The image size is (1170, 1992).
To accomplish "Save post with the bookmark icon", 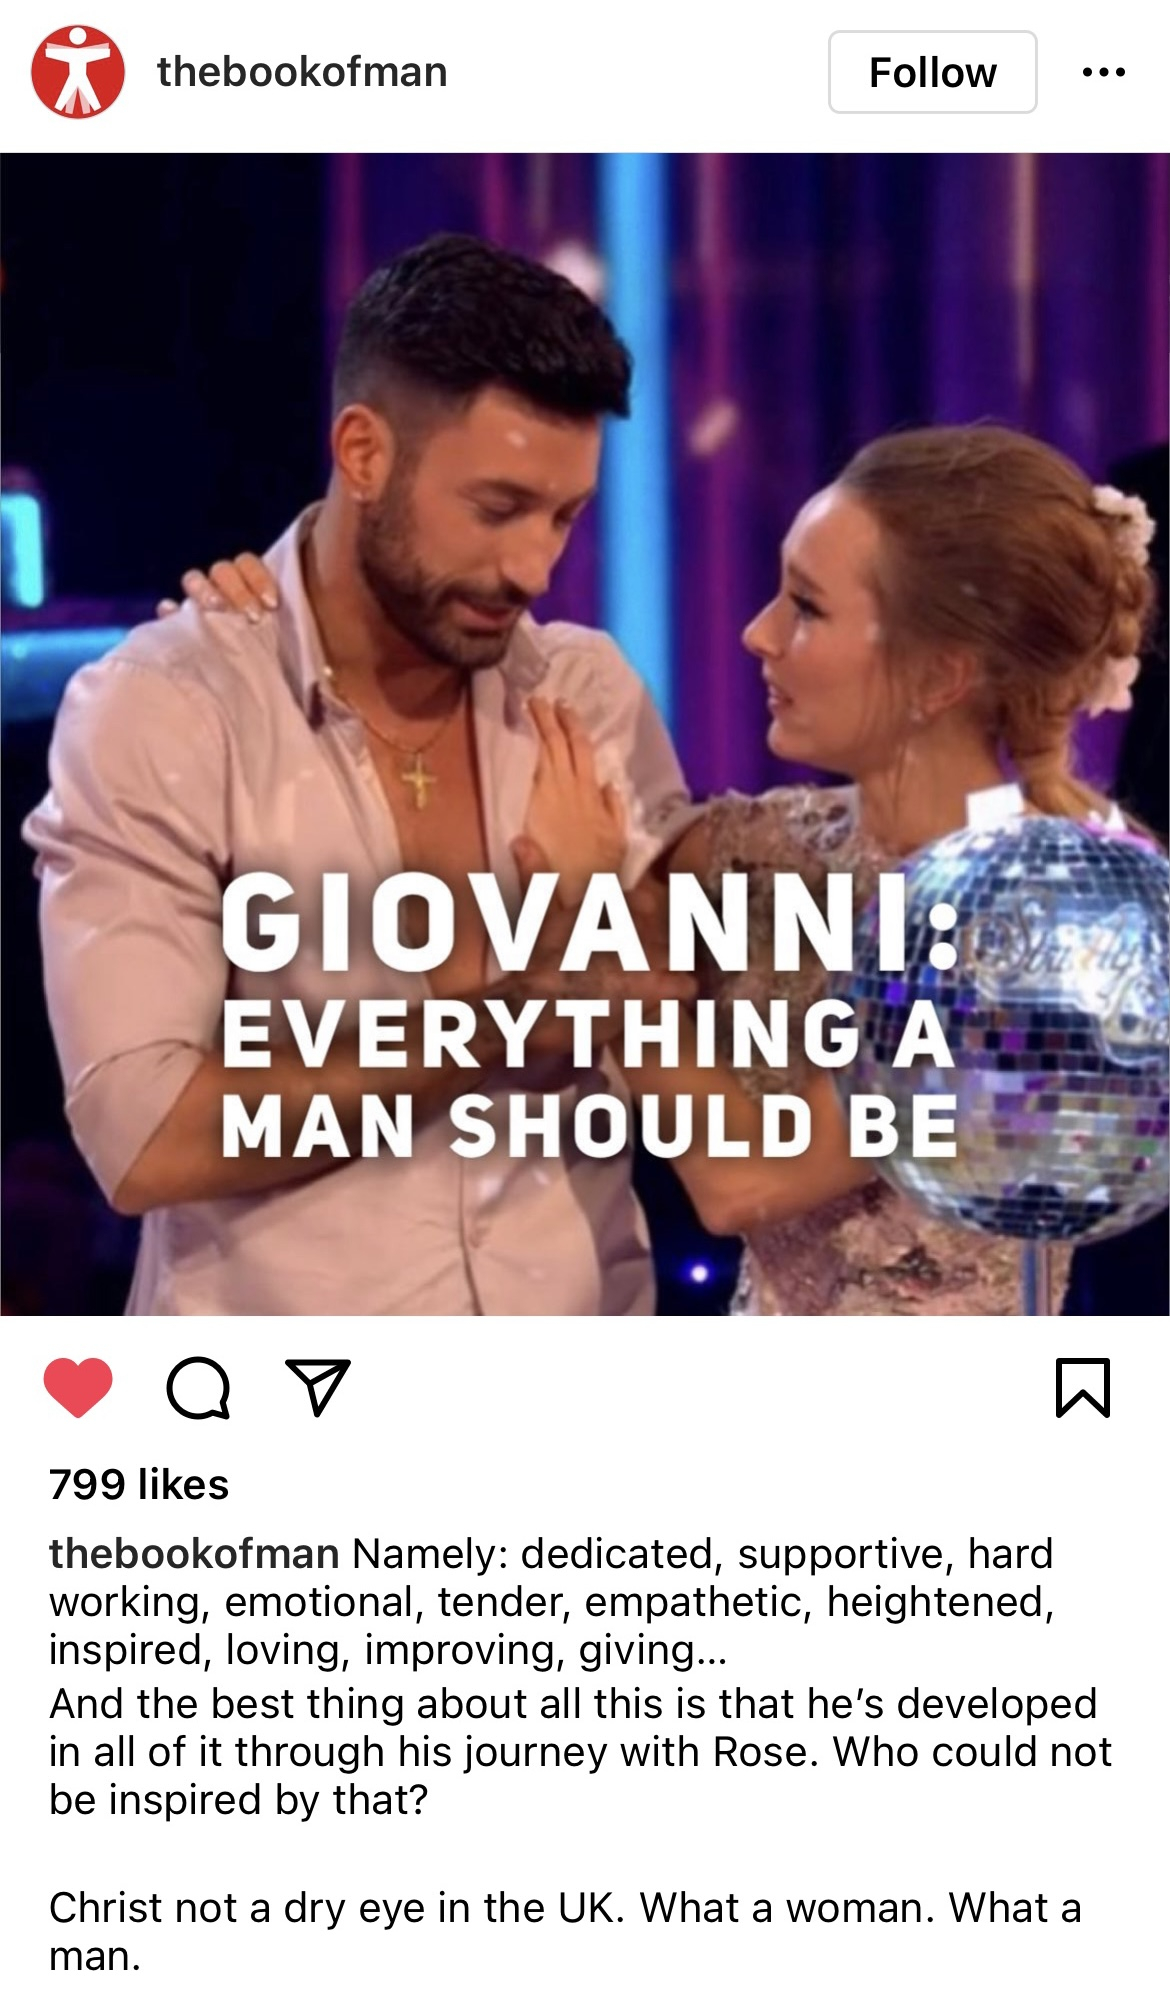I will [1083, 1388].
